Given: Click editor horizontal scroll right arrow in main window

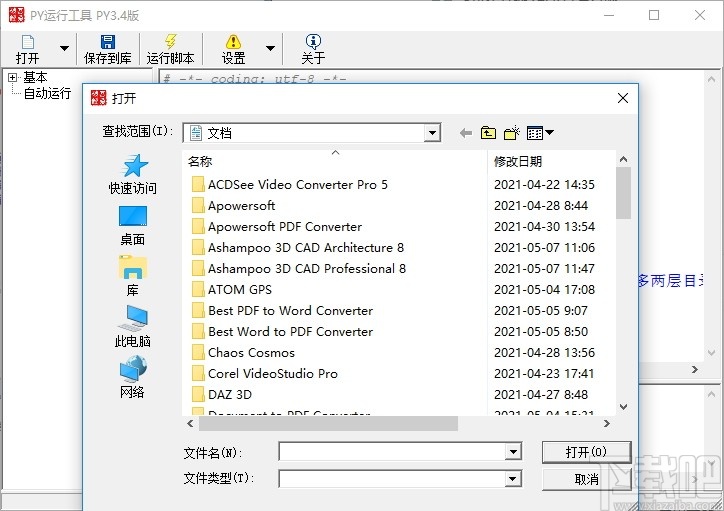Looking at the screenshot, I should [x=694, y=369].
